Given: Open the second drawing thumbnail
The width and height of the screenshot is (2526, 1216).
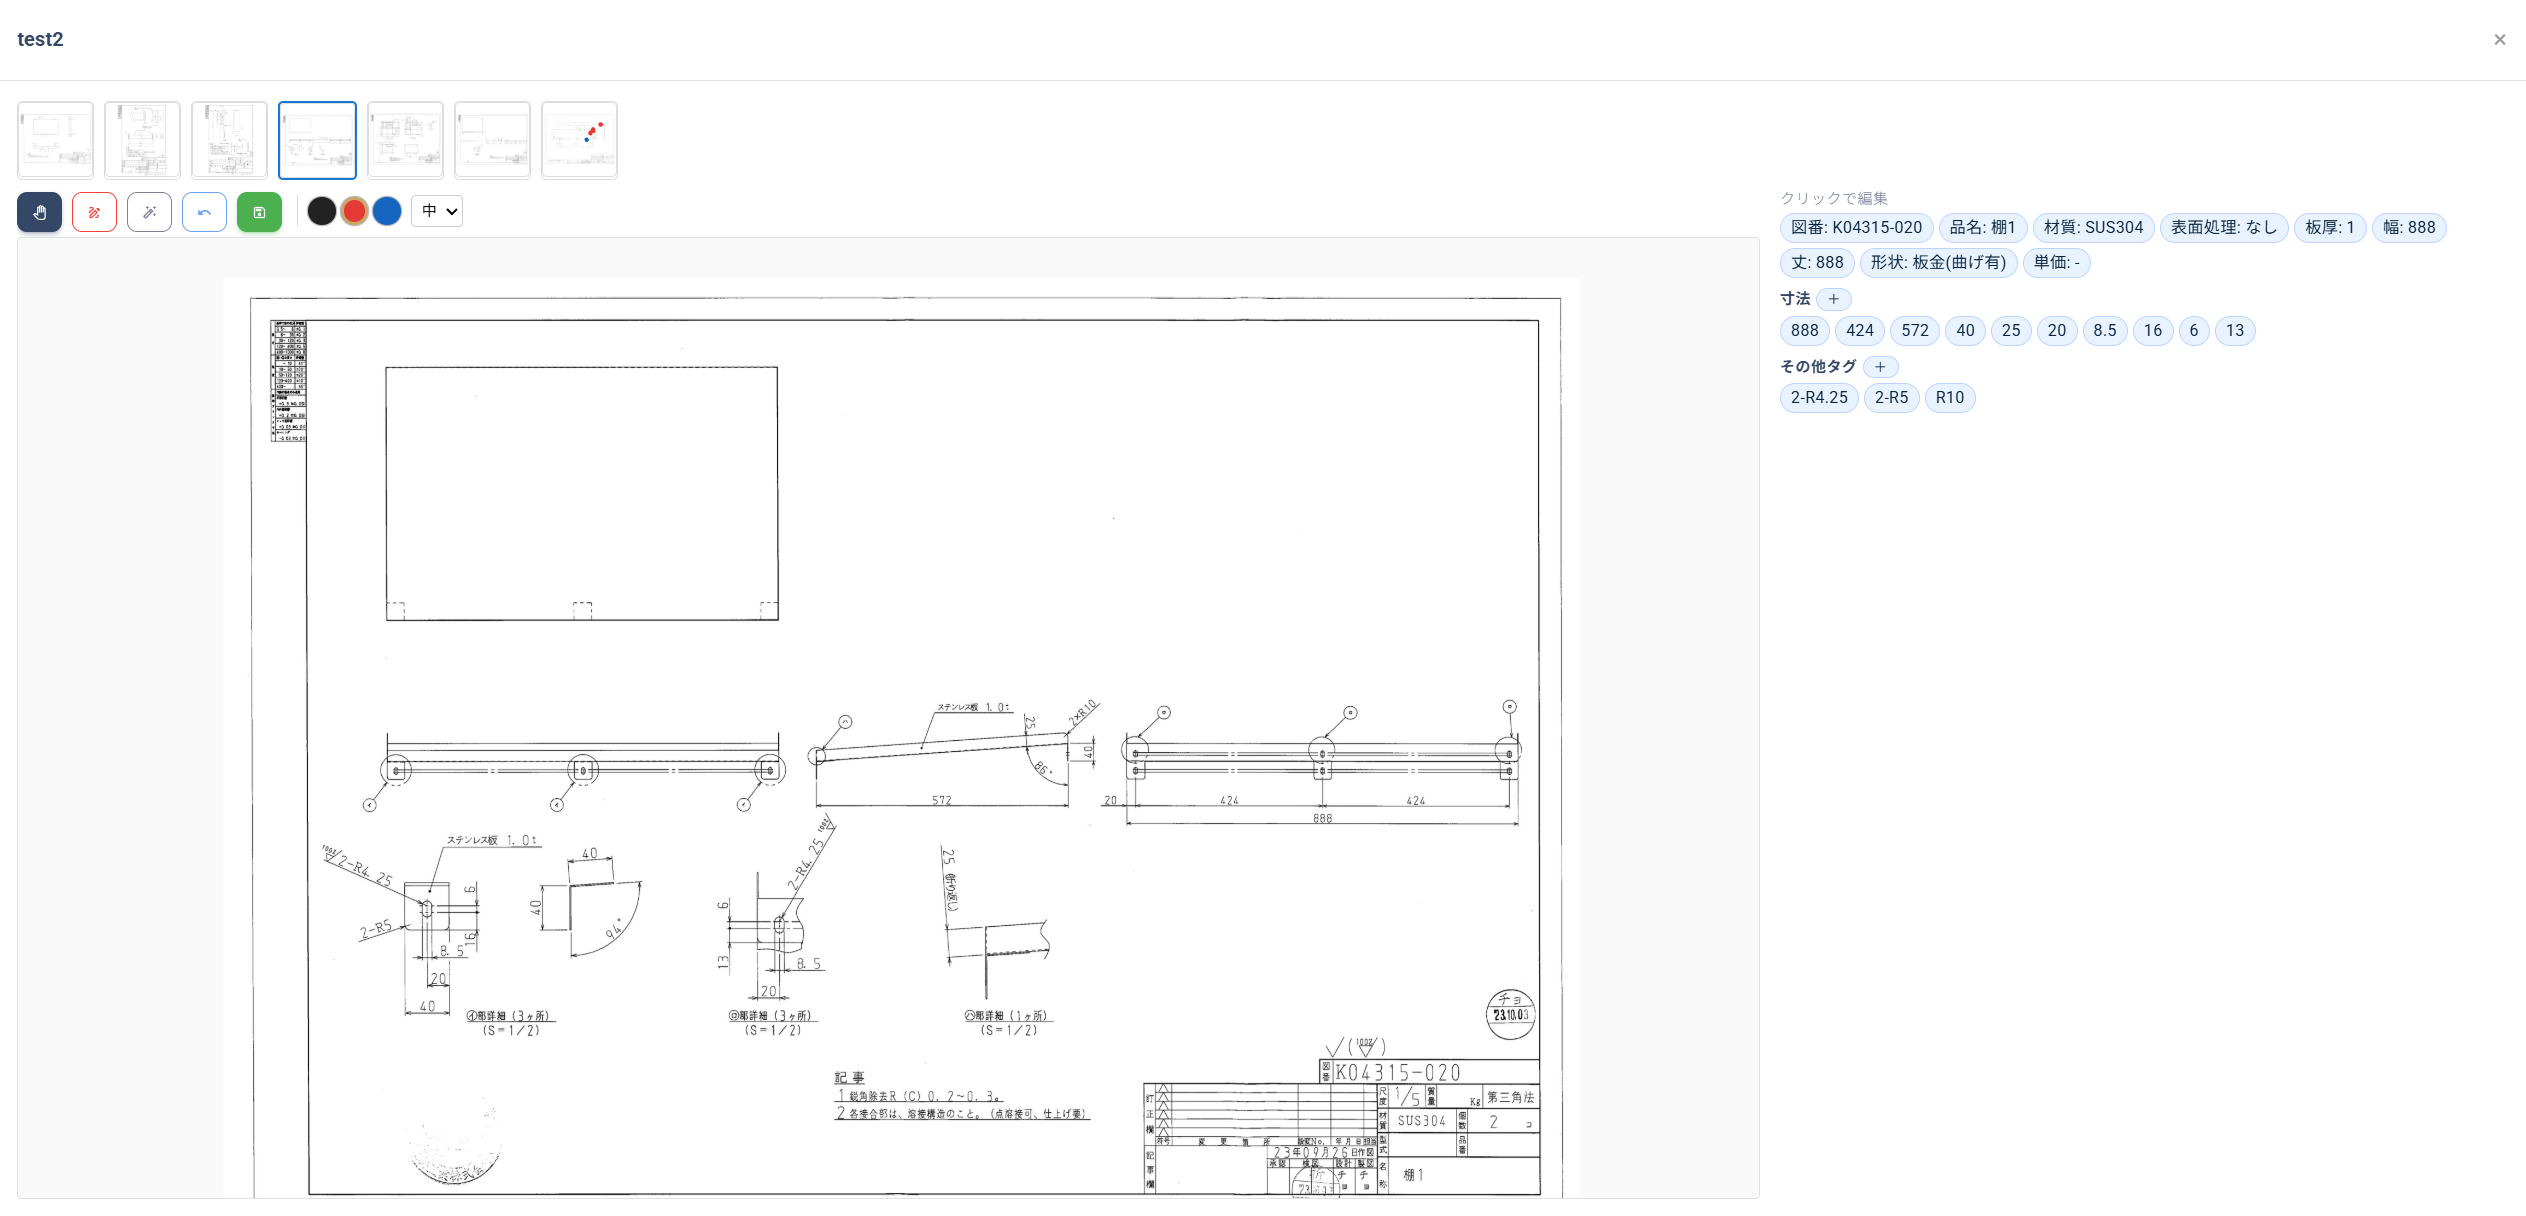Looking at the screenshot, I should click(x=143, y=140).
